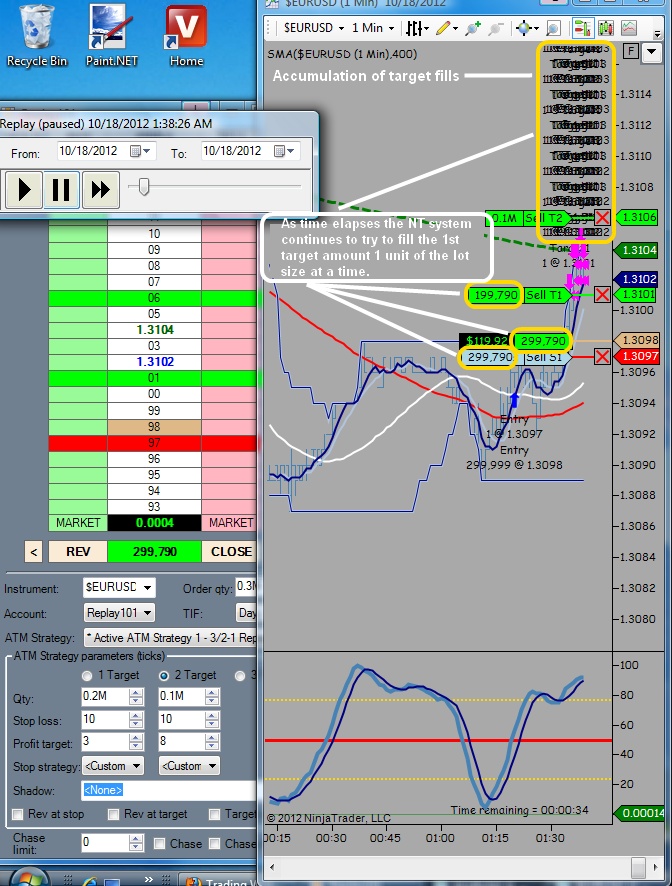
Task: Open the ATM Strategy dropdown
Action: click(170, 638)
